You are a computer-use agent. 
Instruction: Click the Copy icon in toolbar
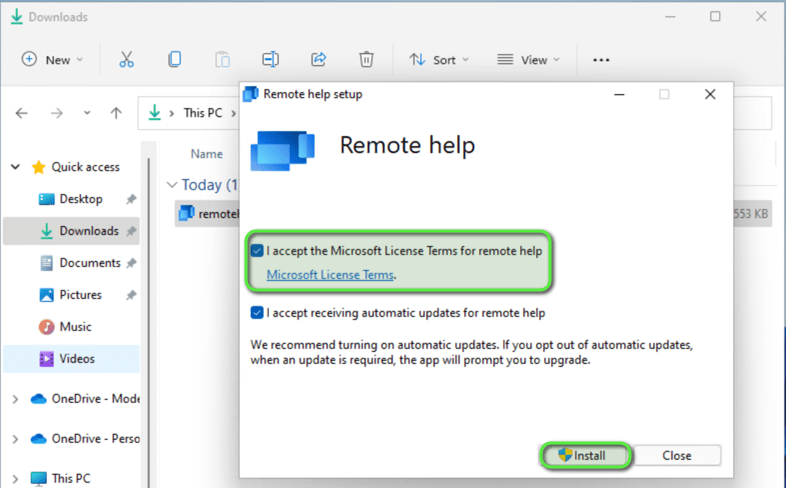(x=174, y=60)
